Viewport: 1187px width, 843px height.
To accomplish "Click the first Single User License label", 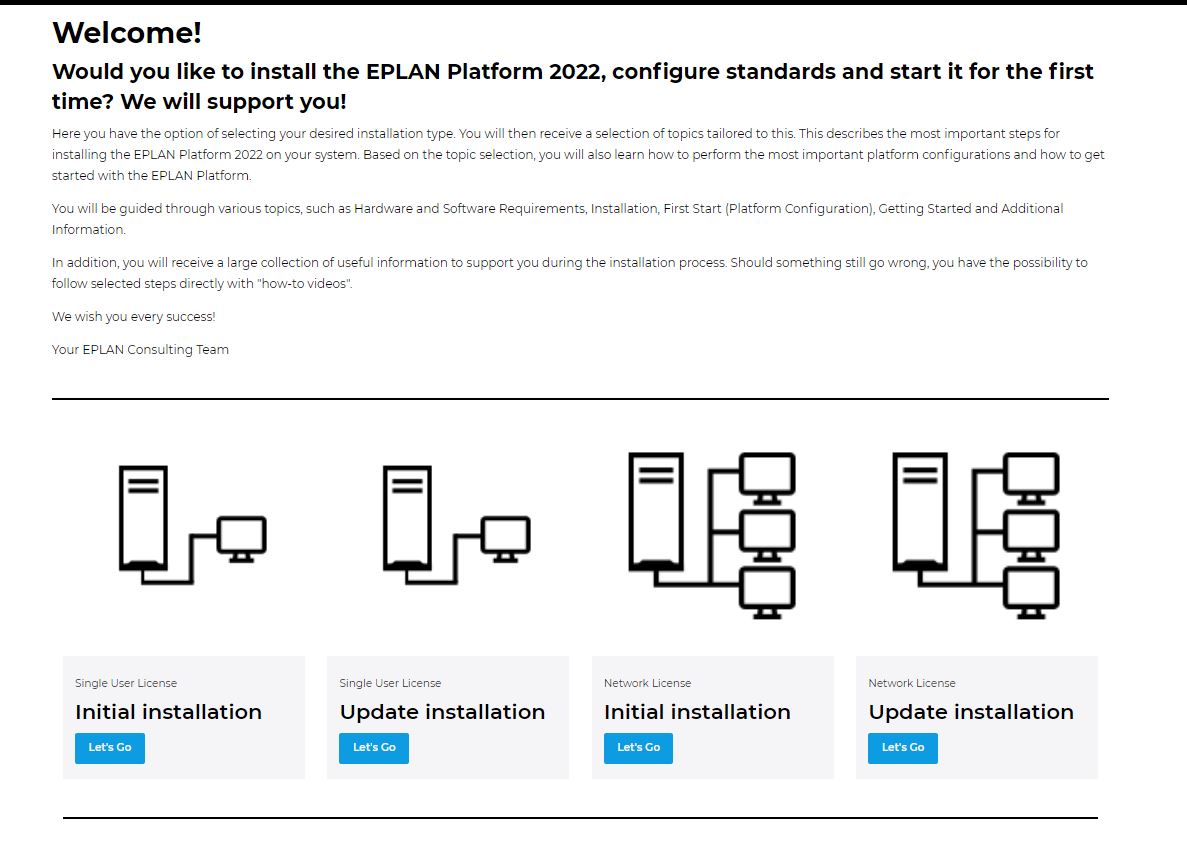I will click(126, 683).
